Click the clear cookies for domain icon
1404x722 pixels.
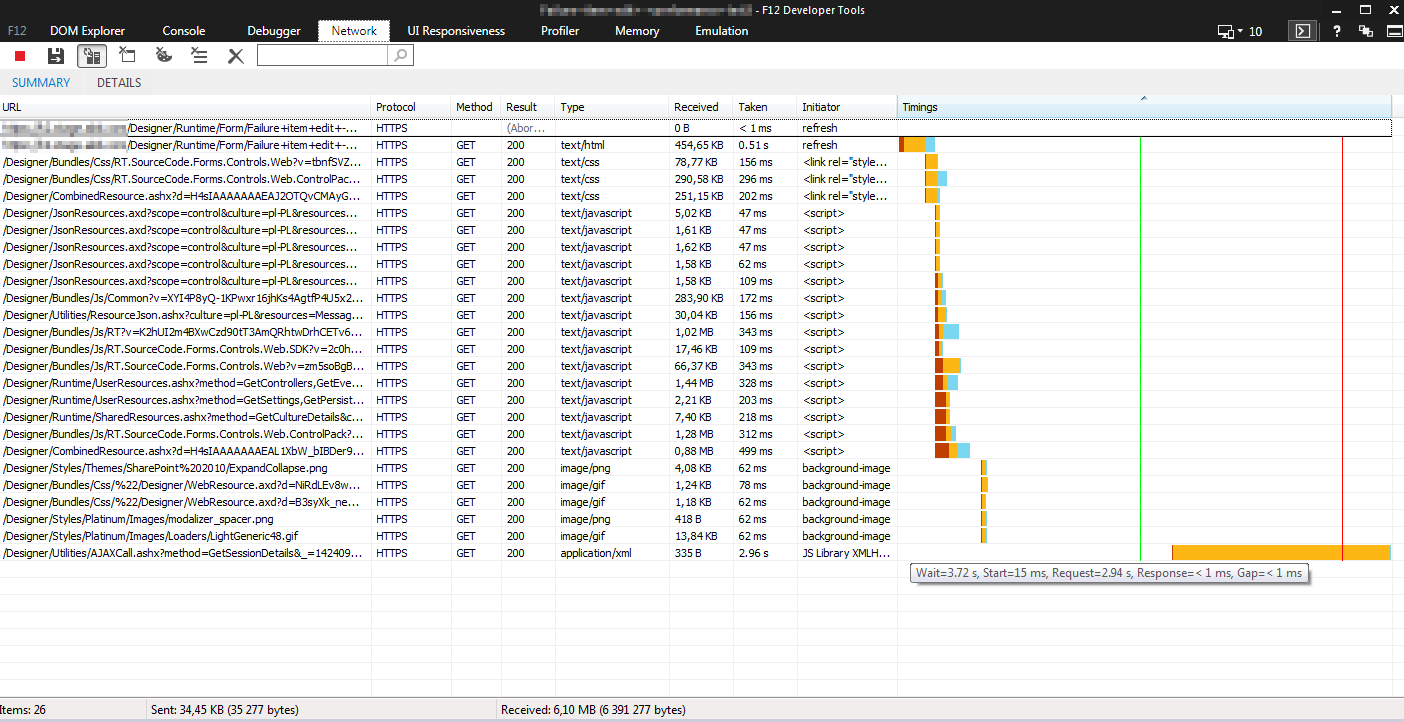point(163,56)
